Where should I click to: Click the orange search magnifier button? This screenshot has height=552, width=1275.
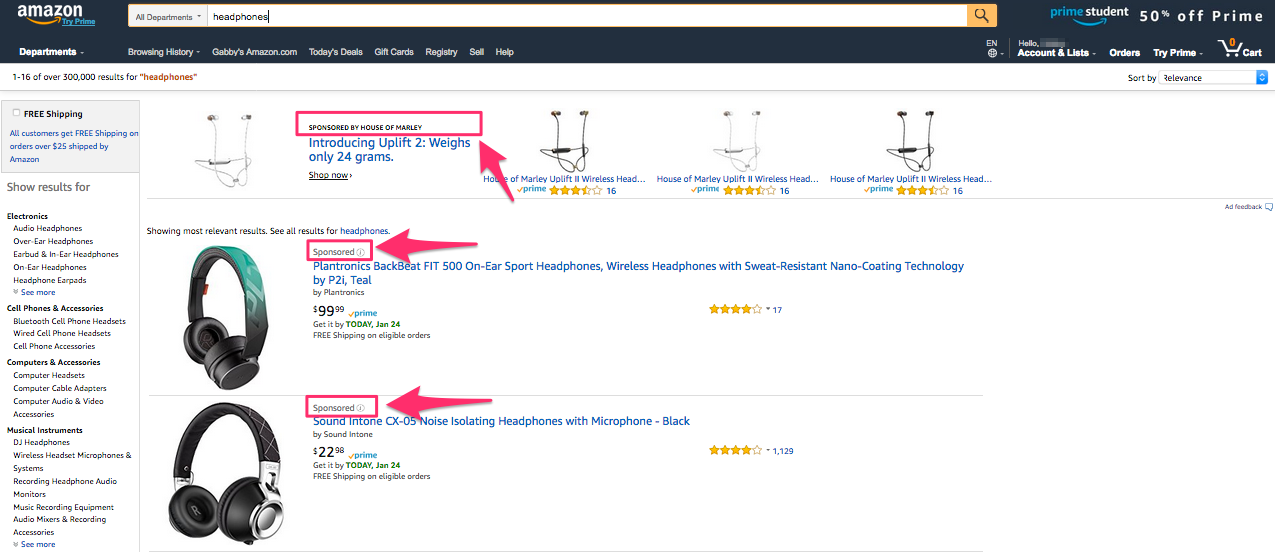point(982,15)
